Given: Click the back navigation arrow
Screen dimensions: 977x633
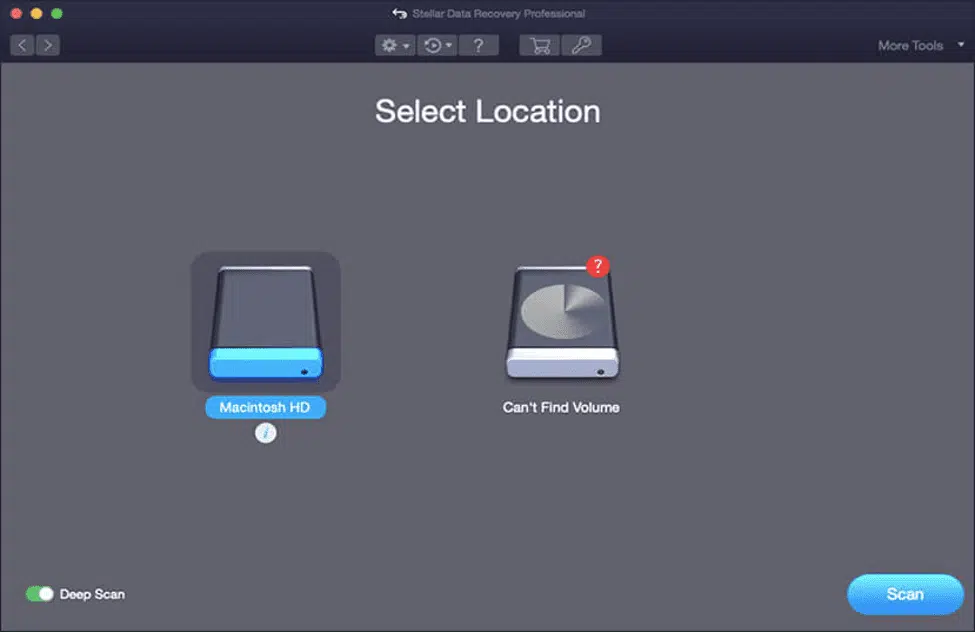Looking at the screenshot, I should click(x=22, y=45).
